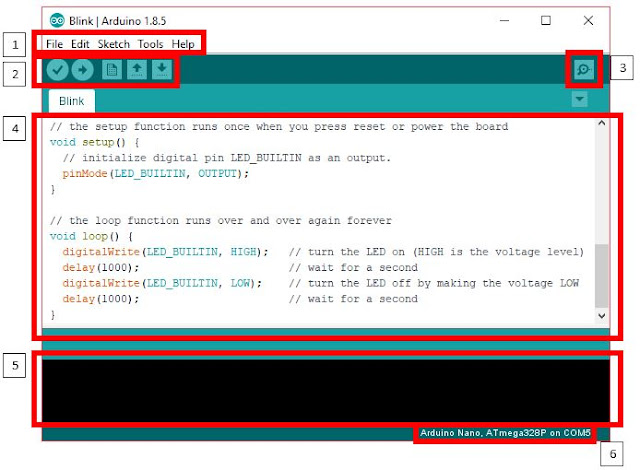Click 'digitalWrite(LED_BUILTIN, LOW);' code
The height and width of the screenshot is (470, 640).
coord(162,283)
